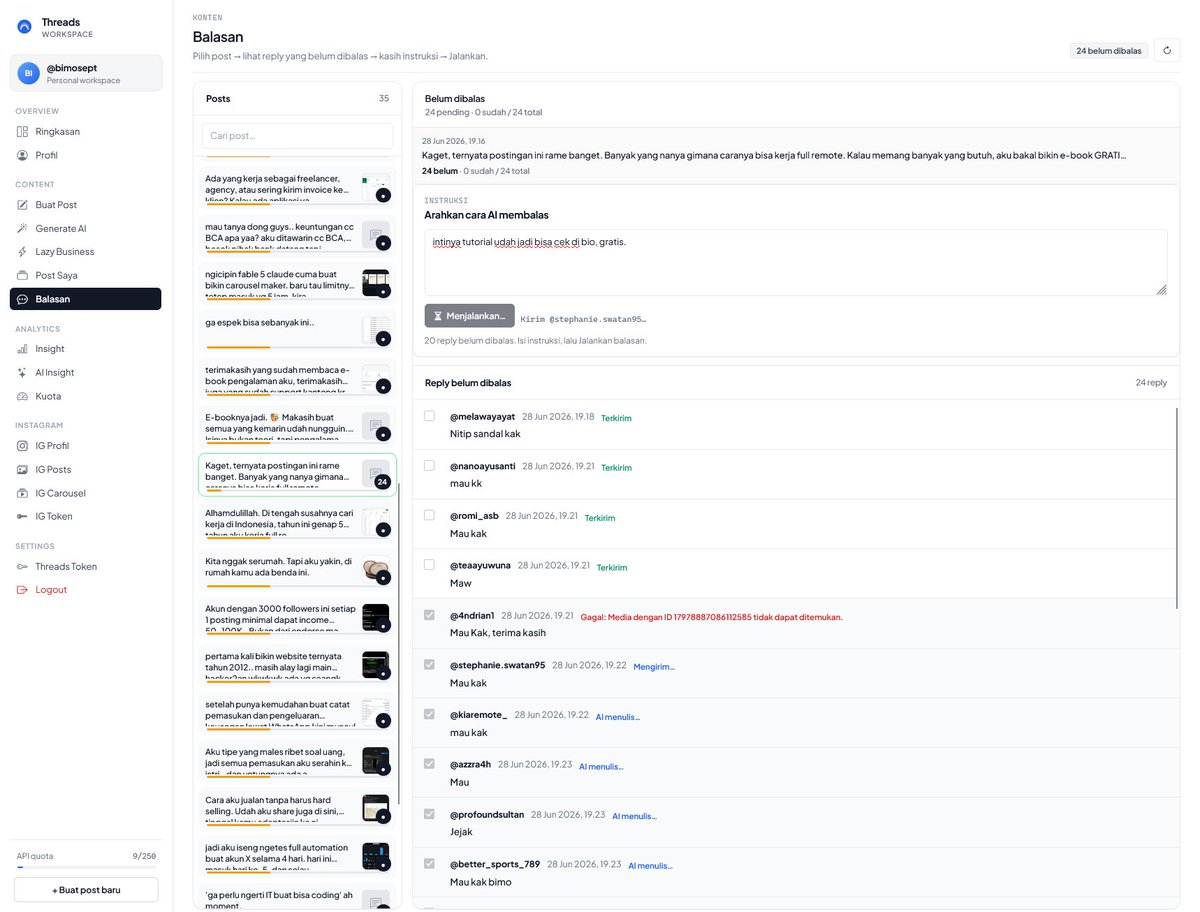
Task: Click the hourglass icon on Menjalankan button
Action: pos(437,316)
